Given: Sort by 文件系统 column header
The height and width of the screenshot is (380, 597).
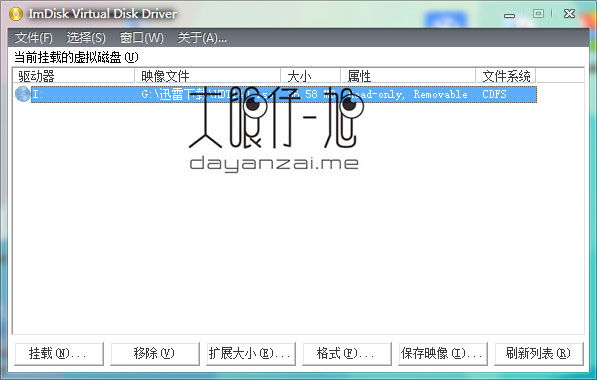Looking at the screenshot, I should (506, 76).
